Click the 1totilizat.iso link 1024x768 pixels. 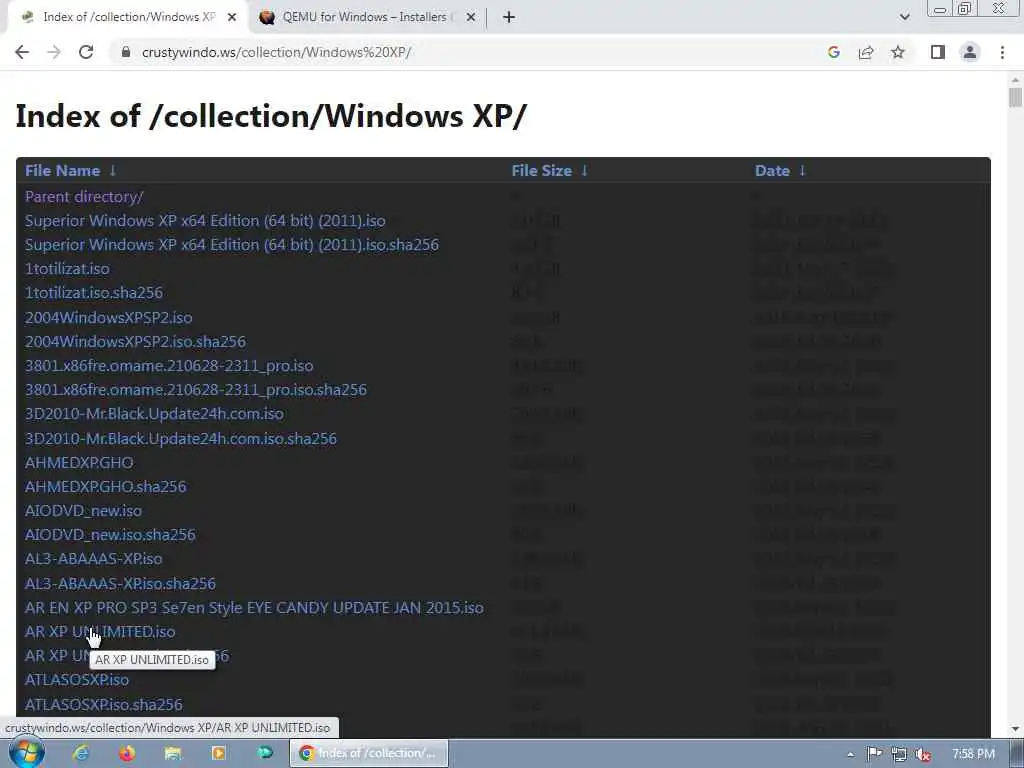pos(67,269)
